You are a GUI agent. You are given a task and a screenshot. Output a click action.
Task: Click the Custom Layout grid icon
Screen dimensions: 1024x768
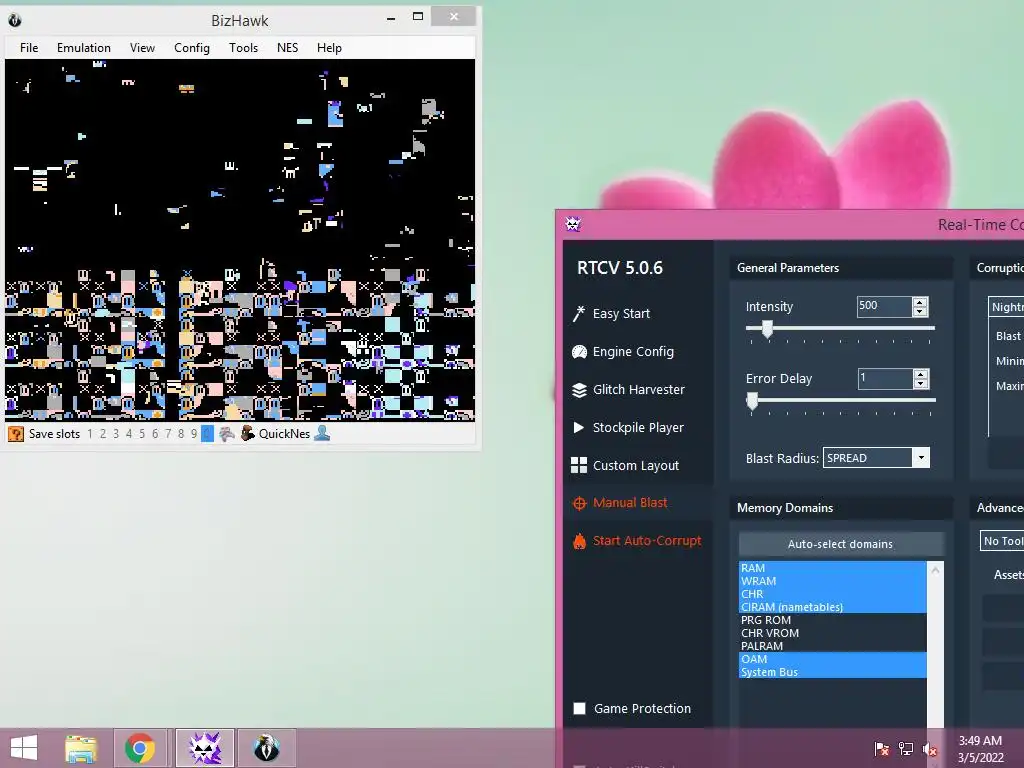(x=579, y=465)
